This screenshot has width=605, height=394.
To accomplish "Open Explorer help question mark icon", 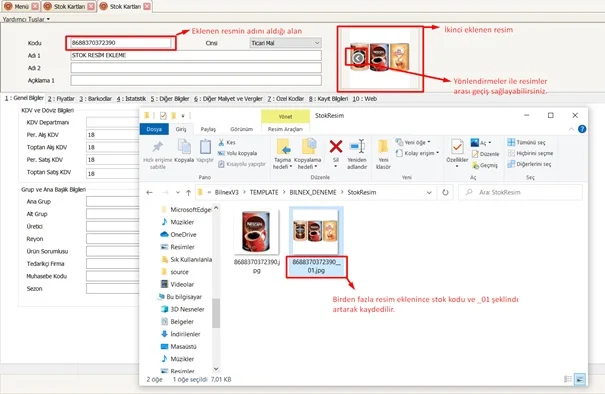I will (x=582, y=129).
